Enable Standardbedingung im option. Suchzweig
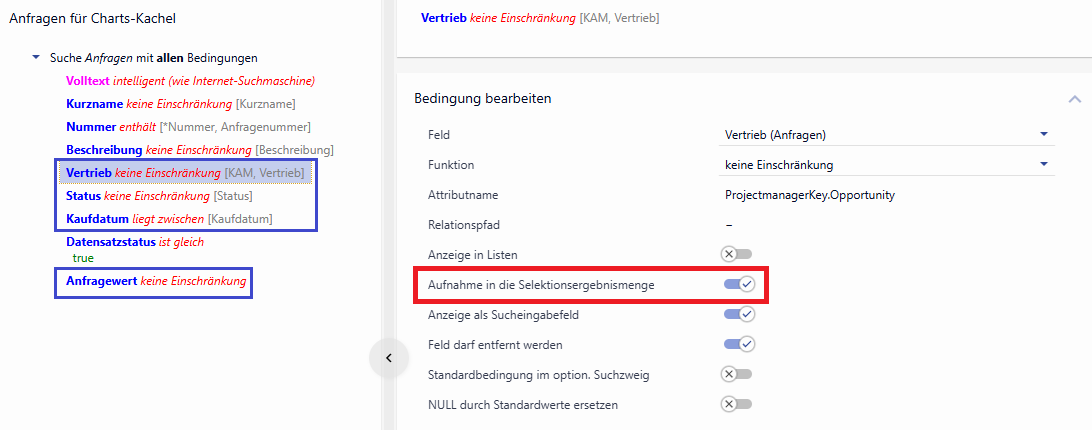 (738, 374)
